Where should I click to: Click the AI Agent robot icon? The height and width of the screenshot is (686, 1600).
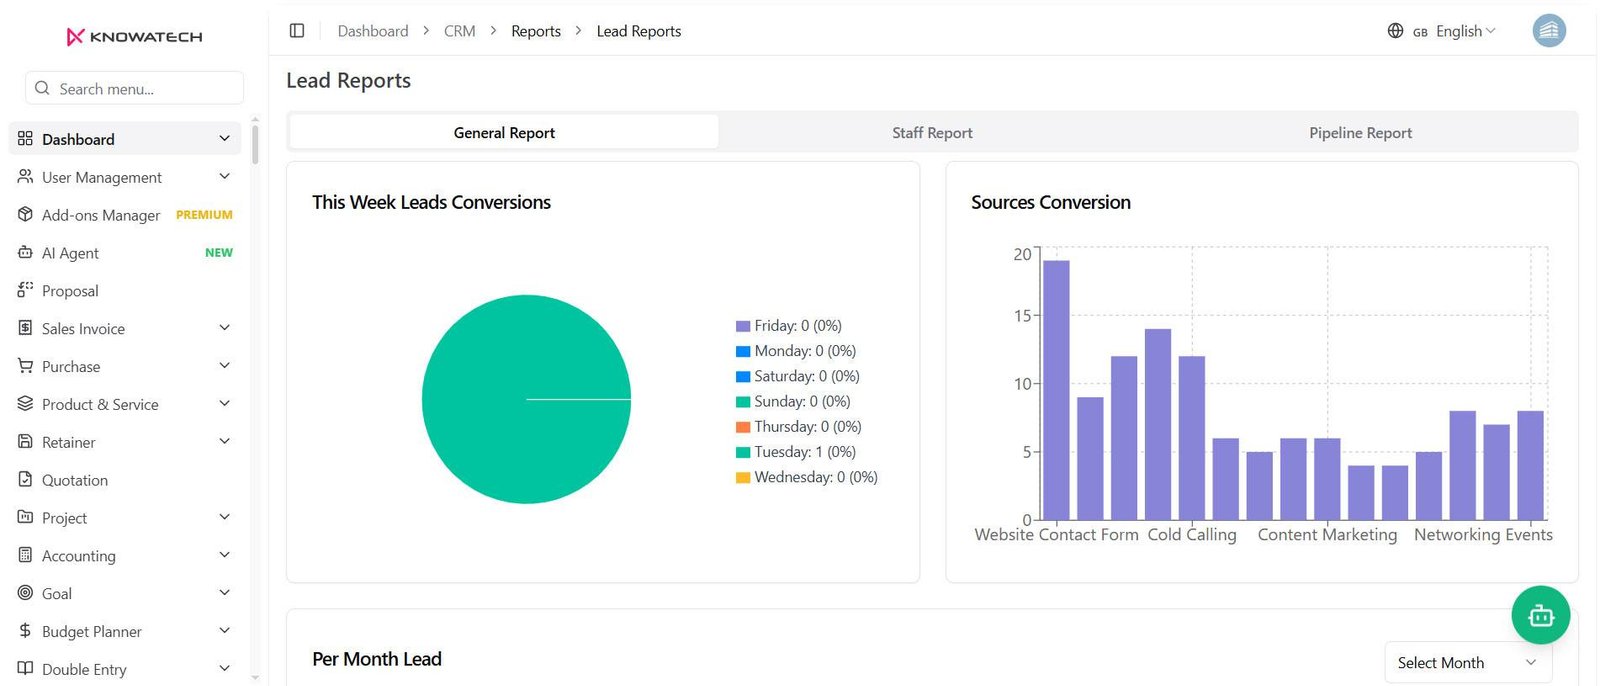25,253
